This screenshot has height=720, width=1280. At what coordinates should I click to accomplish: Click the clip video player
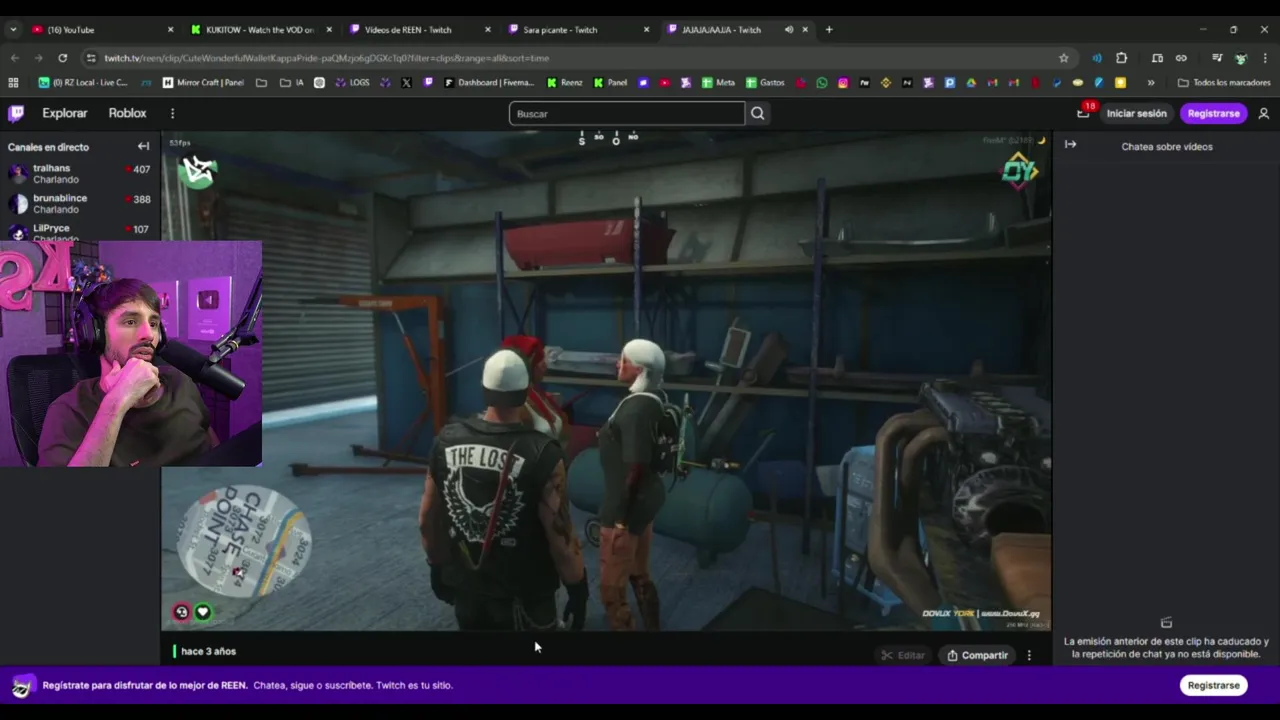(x=606, y=382)
